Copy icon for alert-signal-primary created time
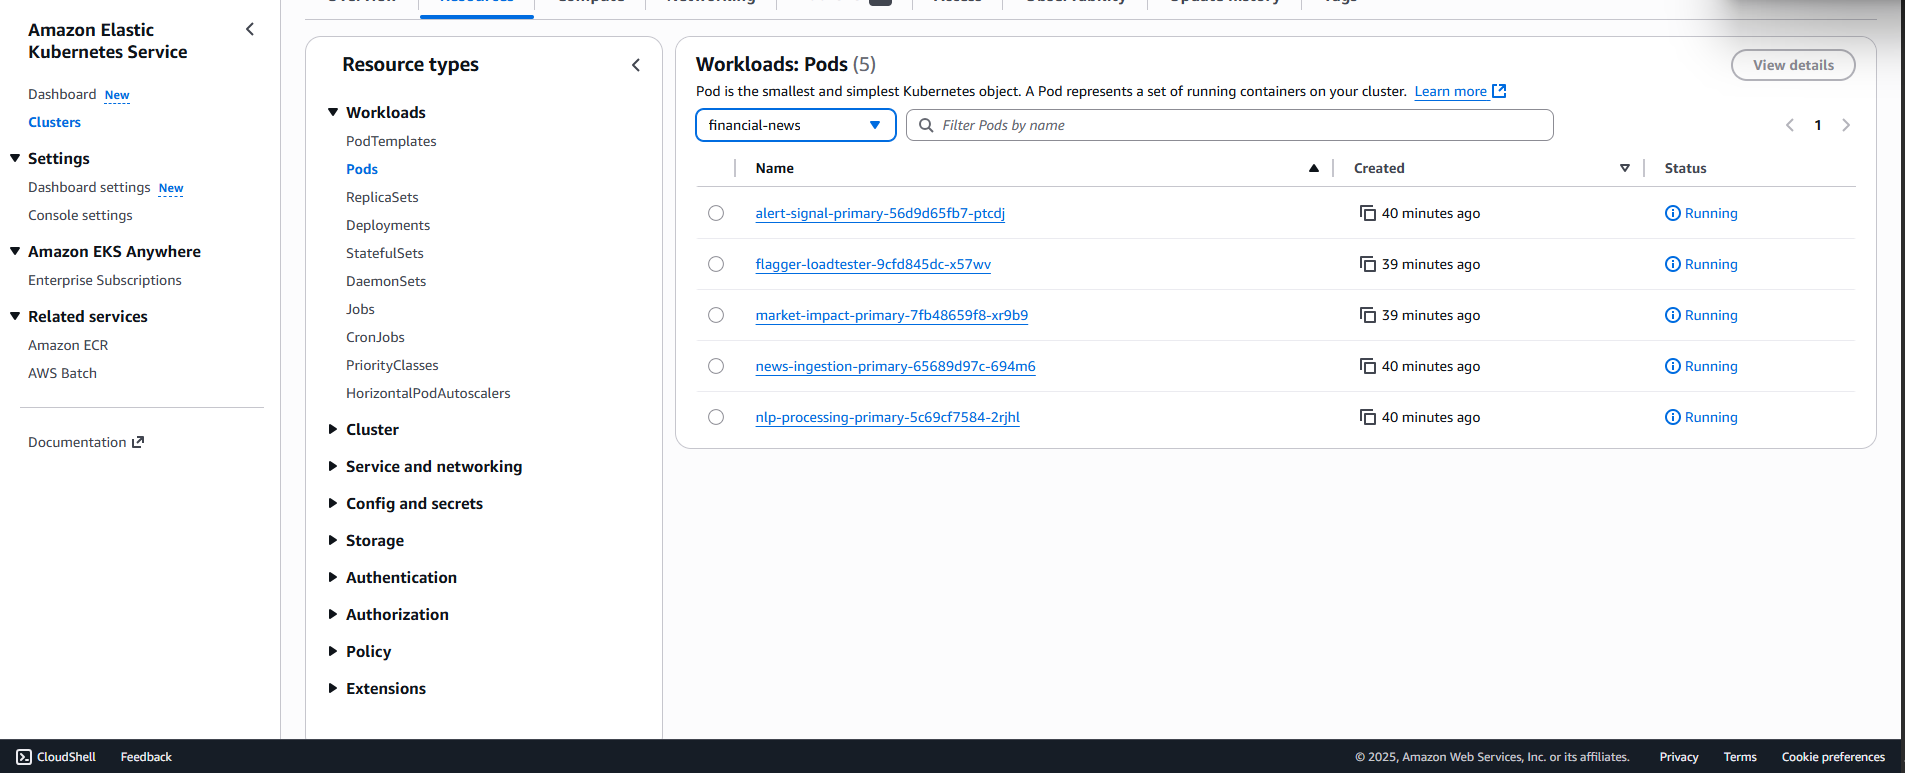The height and width of the screenshot is (773, 1905). [1367, 213]
